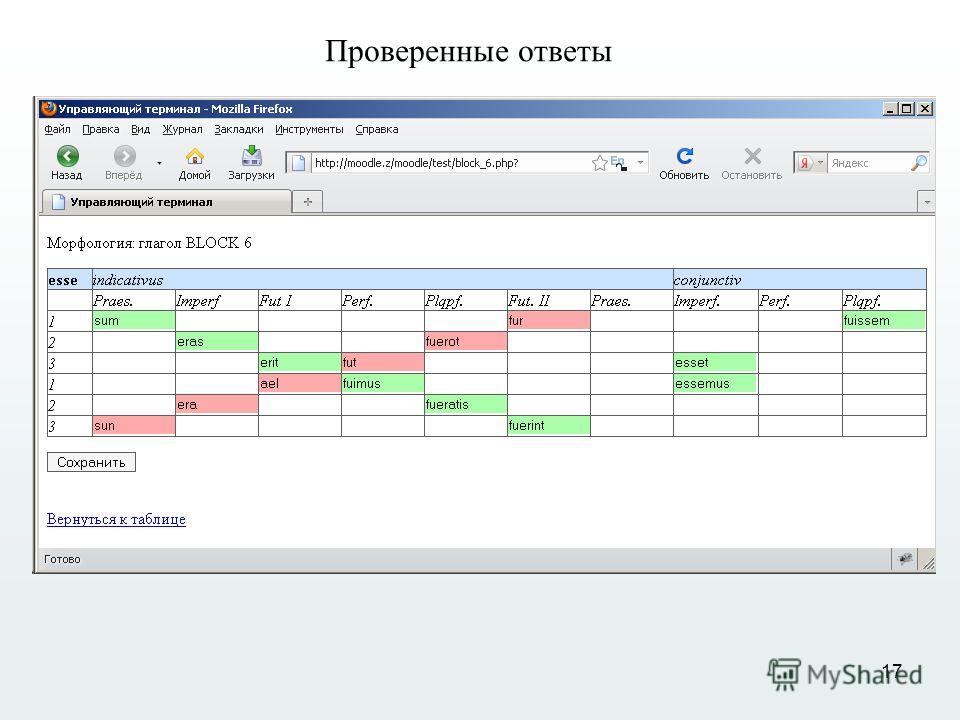Click into the Яндекс search field
The width and height of the screenshot is (960, 720).
[x=869, y=163]
